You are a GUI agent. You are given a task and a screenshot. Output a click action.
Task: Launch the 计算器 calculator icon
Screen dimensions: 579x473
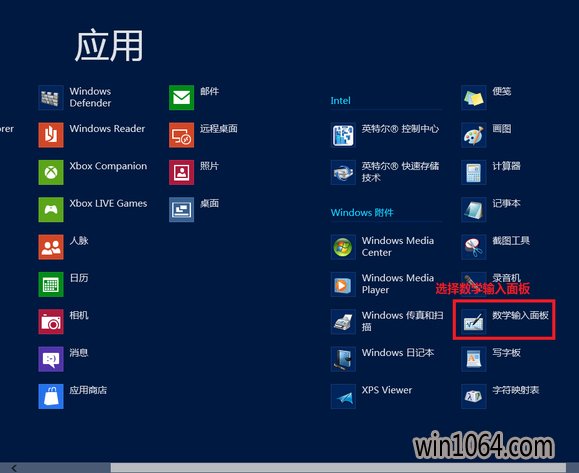click(474, 172)
